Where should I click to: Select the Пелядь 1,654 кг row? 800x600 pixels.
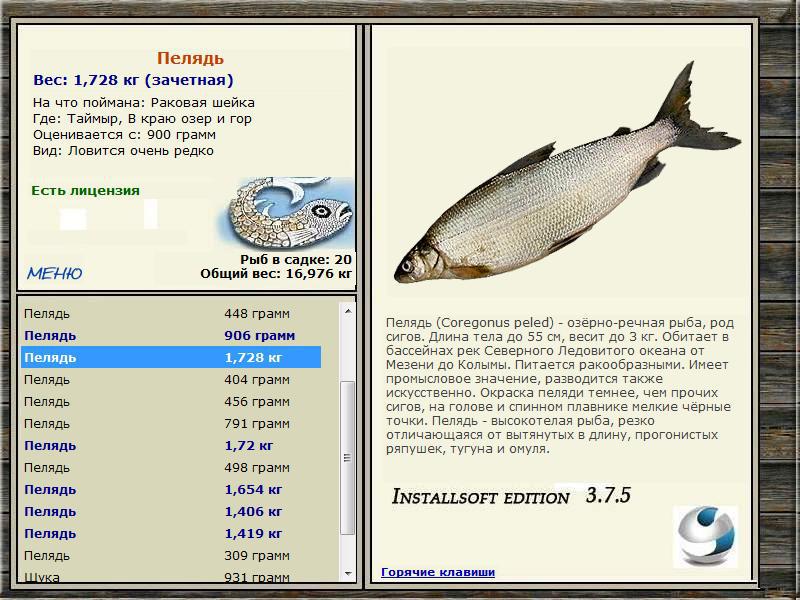171,489
